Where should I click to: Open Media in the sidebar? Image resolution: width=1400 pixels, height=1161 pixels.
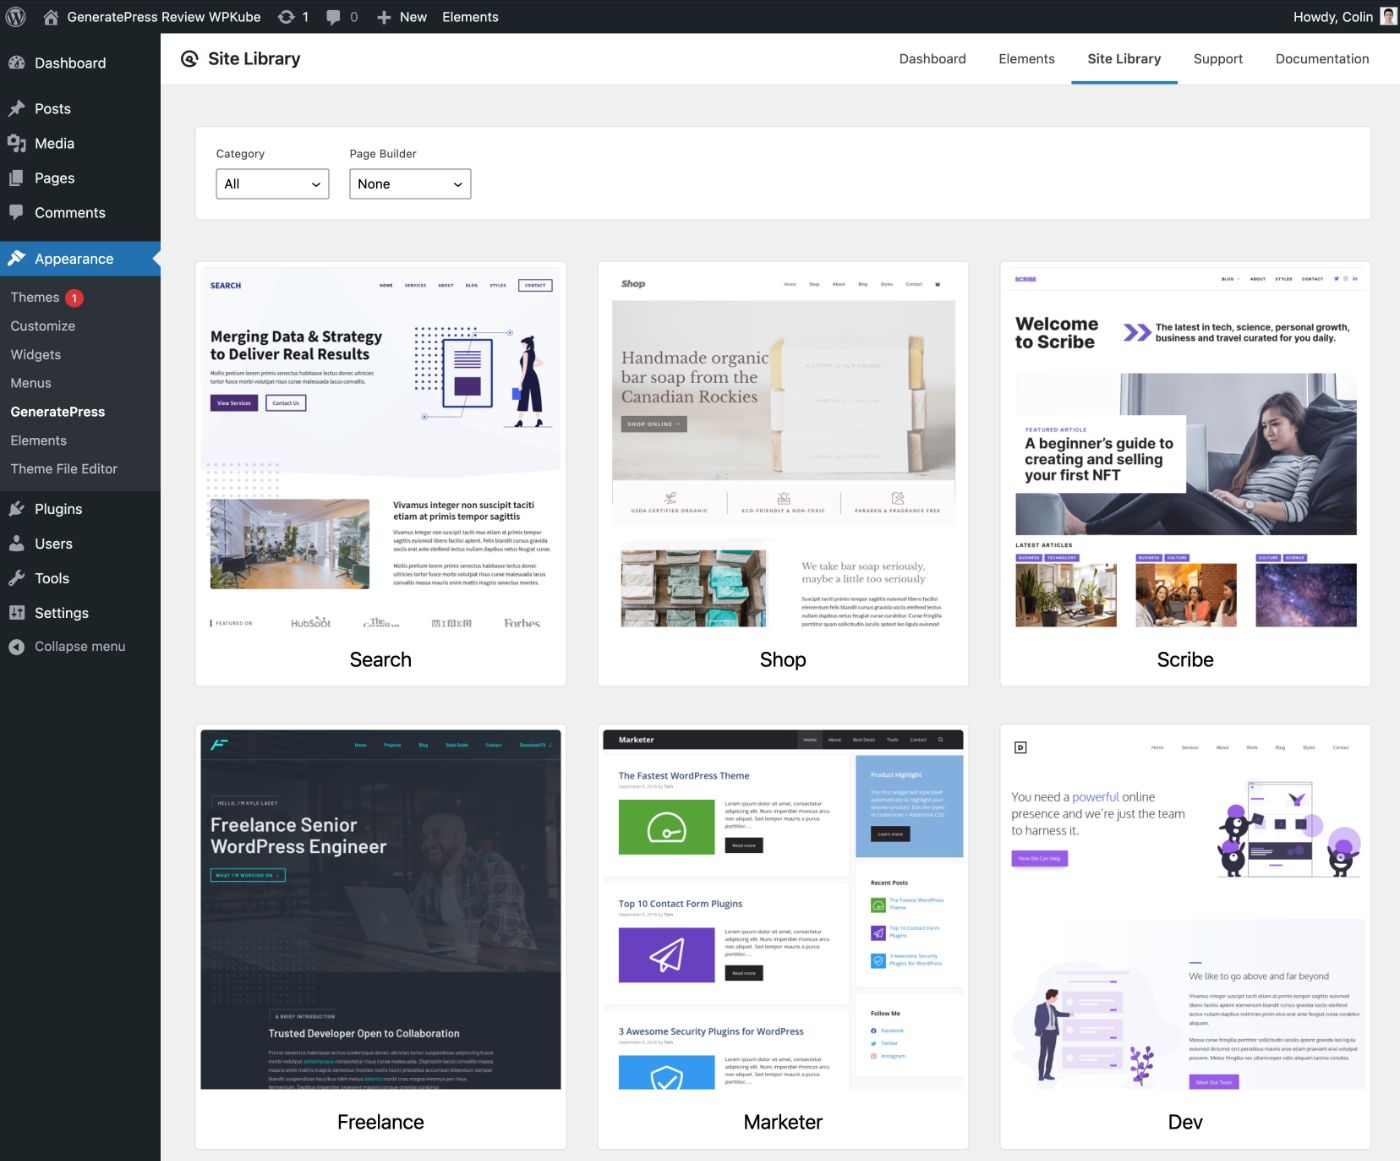[x=54, y=143]
